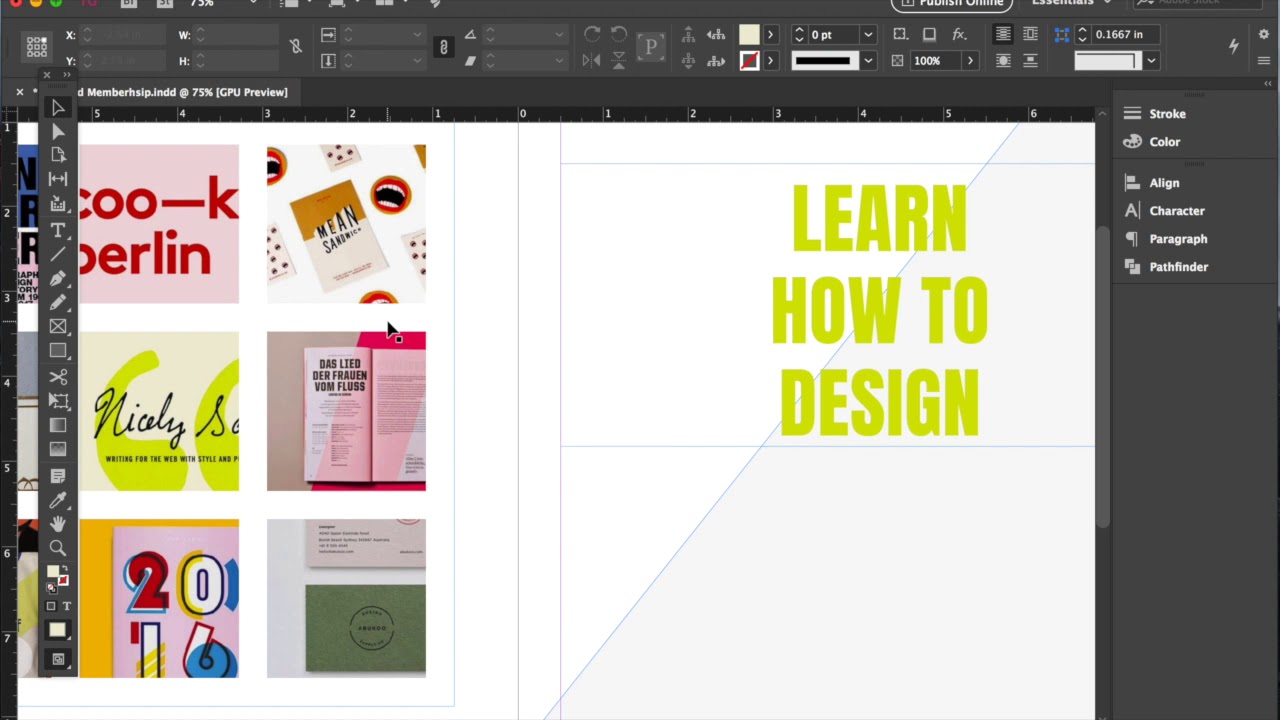The image size is (1280, 720).
Task: Expand the opacity 100% slider arrow
Action: 970,61
